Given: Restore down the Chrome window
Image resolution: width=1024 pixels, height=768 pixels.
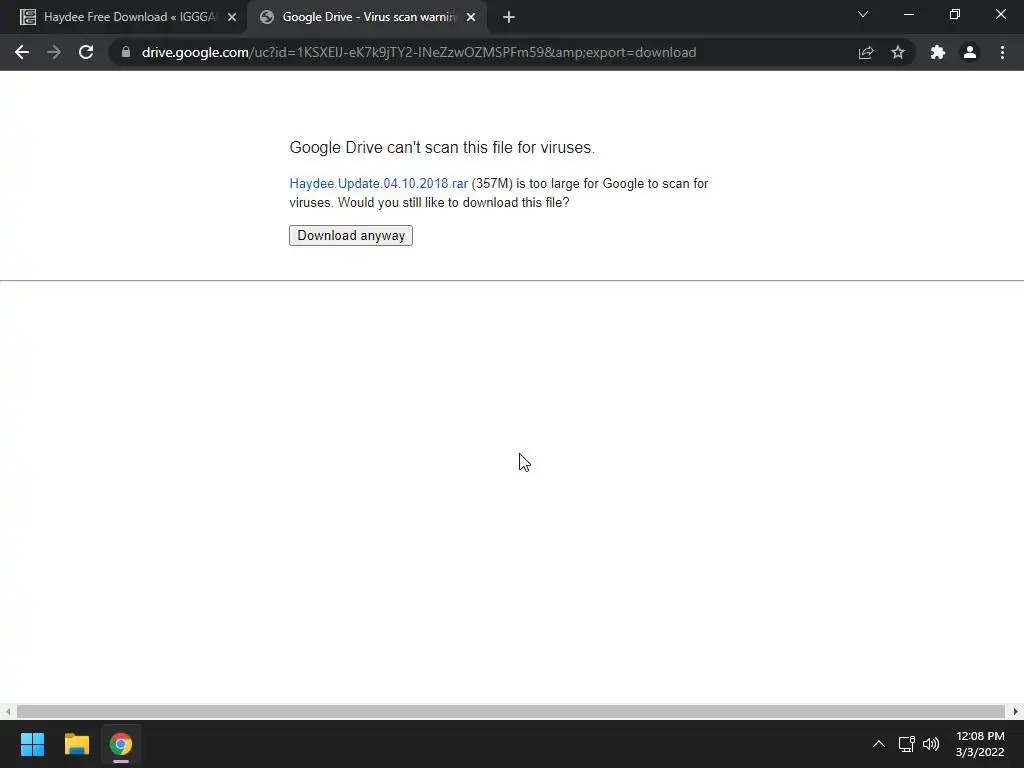Looking at the screenshot, I should 955,14.
